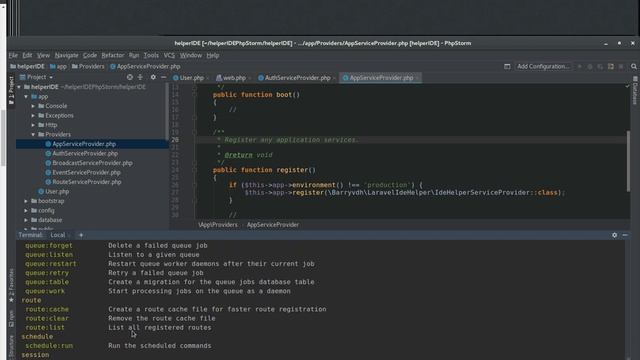
Task: Select User.php in the project tree
Action: 57,191
